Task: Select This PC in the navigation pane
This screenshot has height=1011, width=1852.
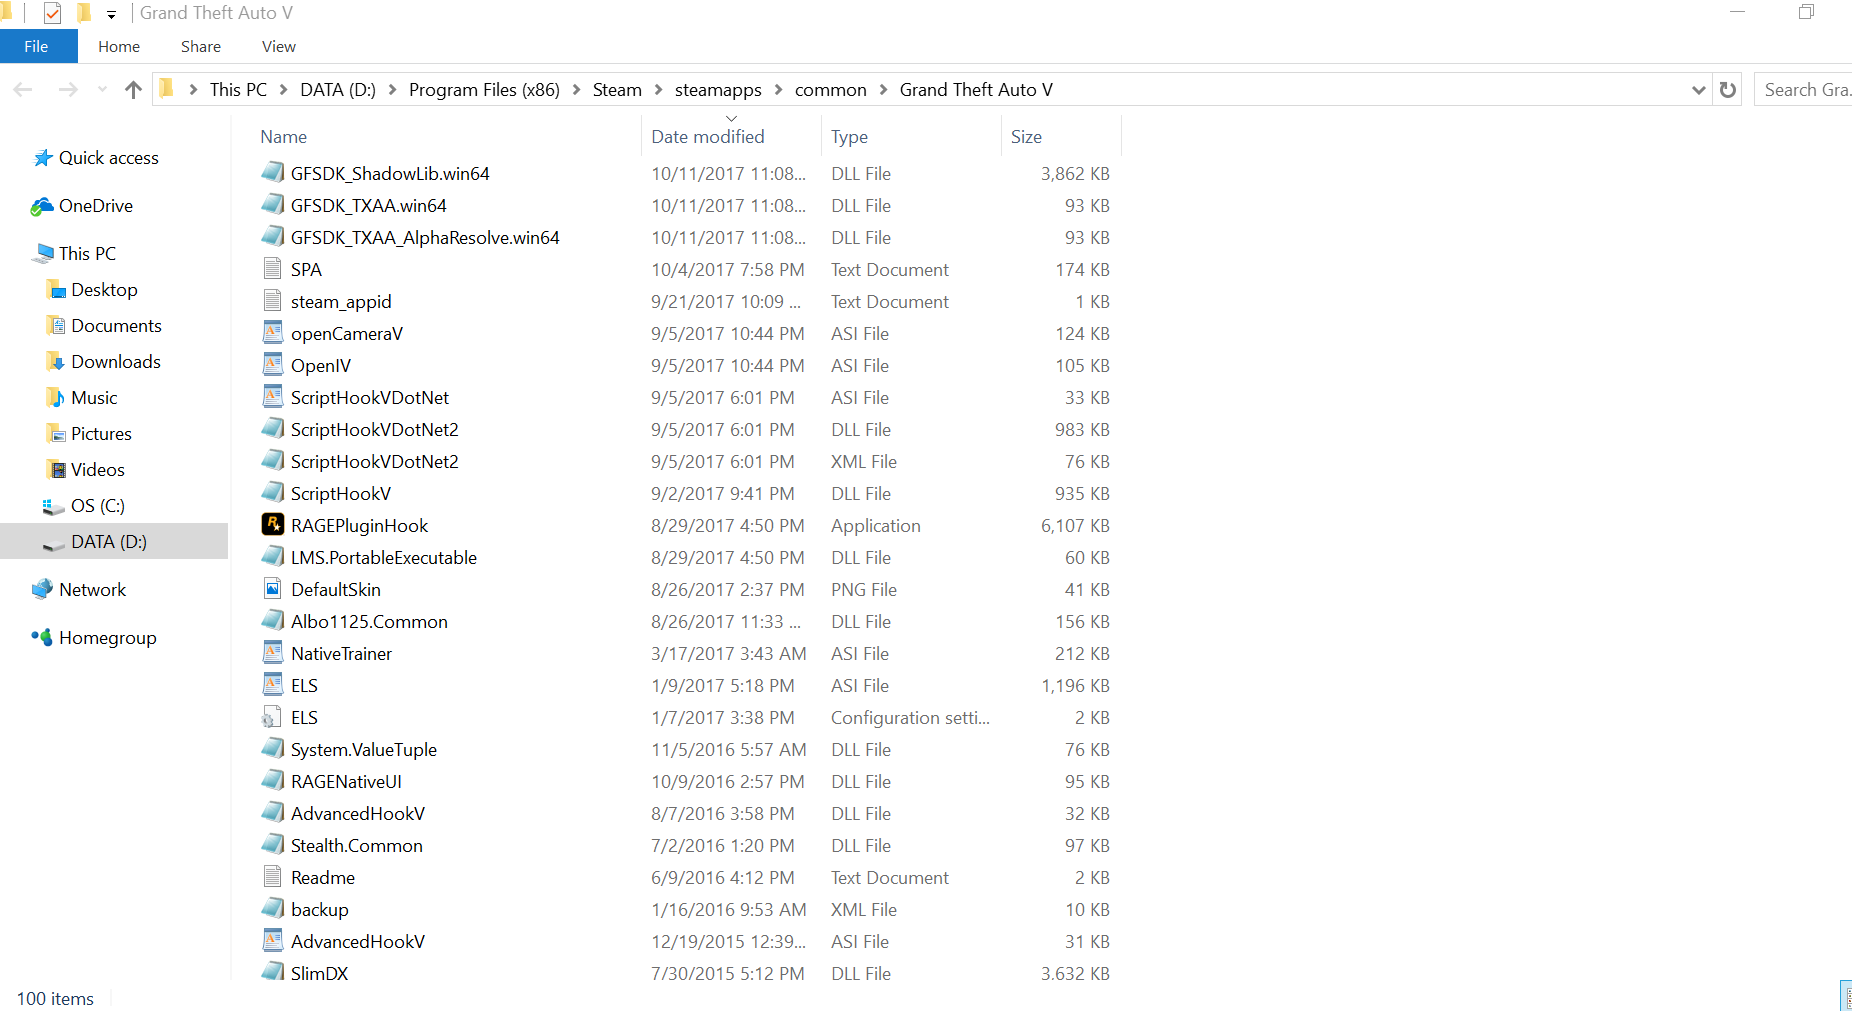Action: point(87,254)
